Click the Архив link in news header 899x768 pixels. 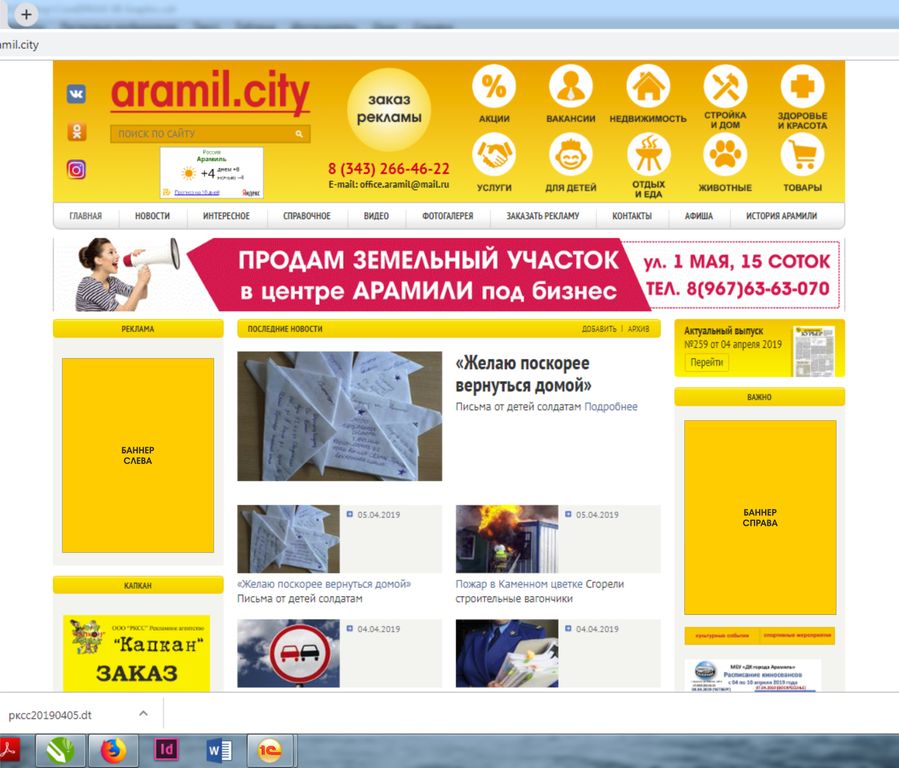638,329
